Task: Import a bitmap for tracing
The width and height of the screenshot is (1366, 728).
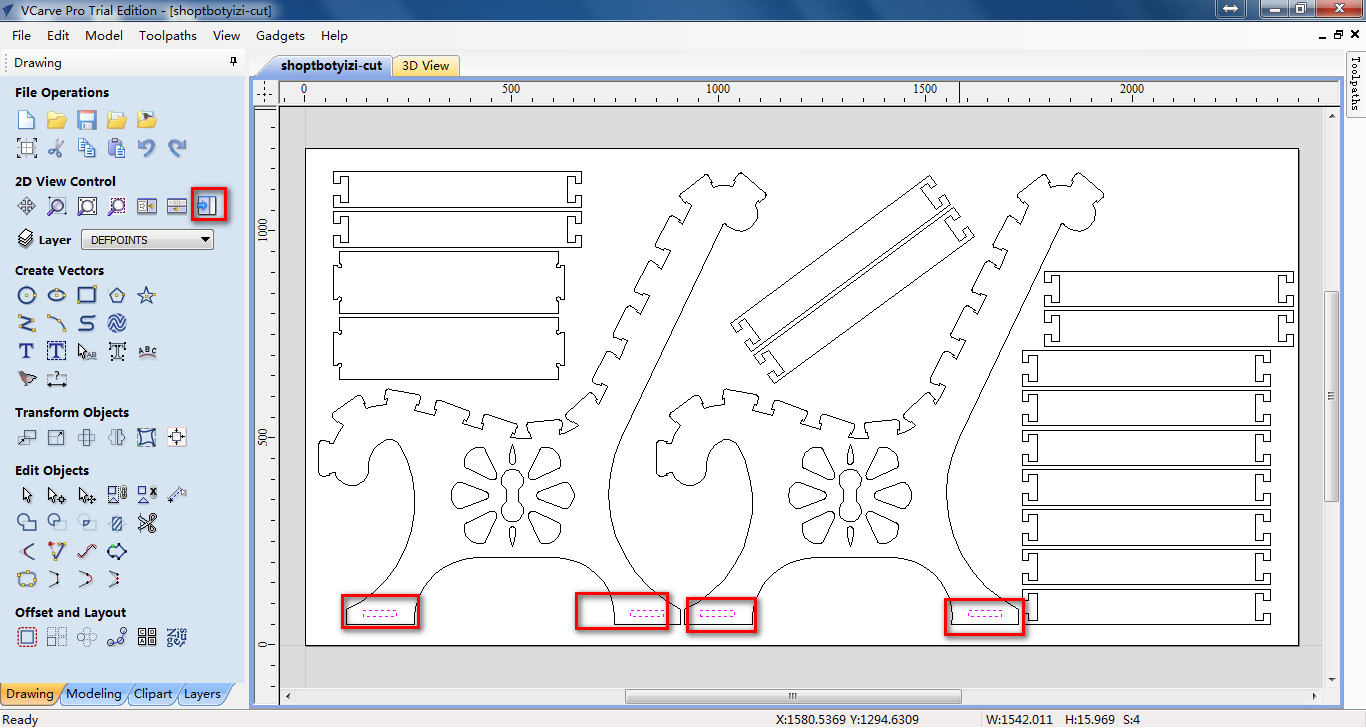Action: point(147,120)
